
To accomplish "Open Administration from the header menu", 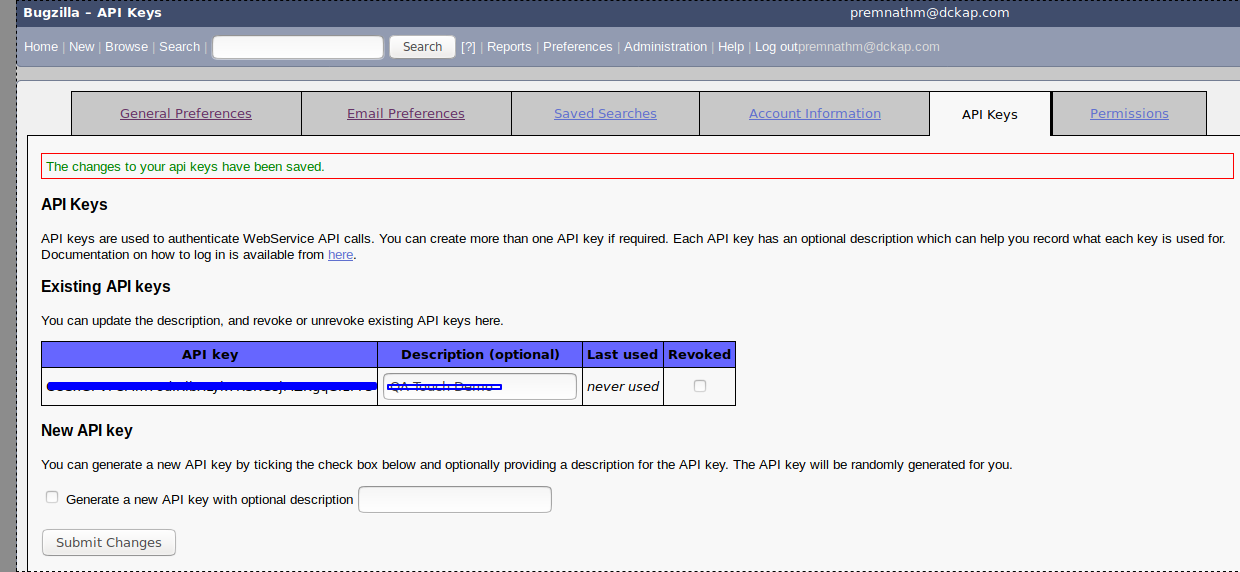I will [x=666, y=47].
